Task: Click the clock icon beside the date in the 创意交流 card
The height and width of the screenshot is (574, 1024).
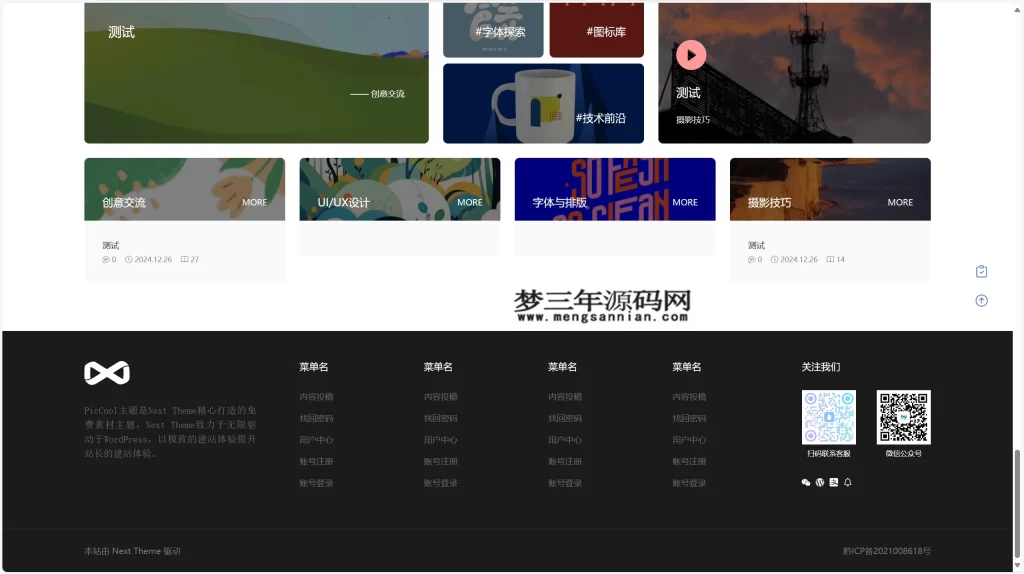Action: coord(129,260)
